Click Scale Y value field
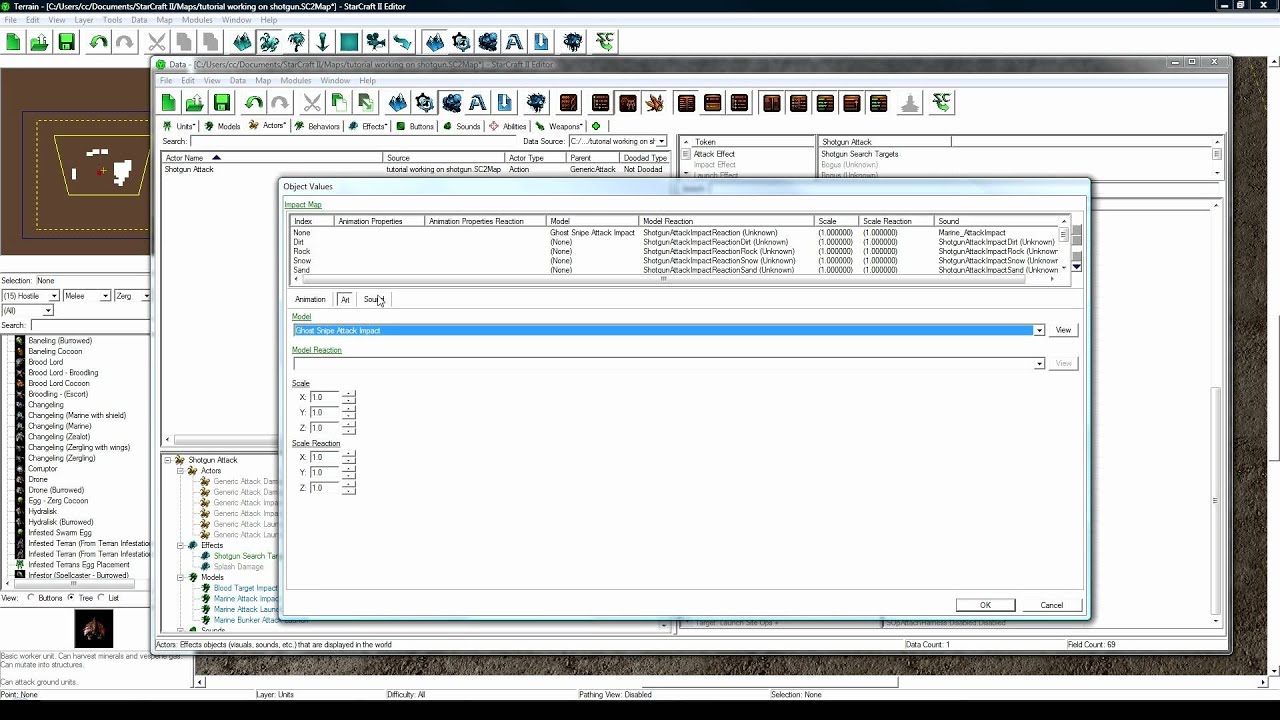The height and width of the screenshot is (720, 1280). (325, 412)
